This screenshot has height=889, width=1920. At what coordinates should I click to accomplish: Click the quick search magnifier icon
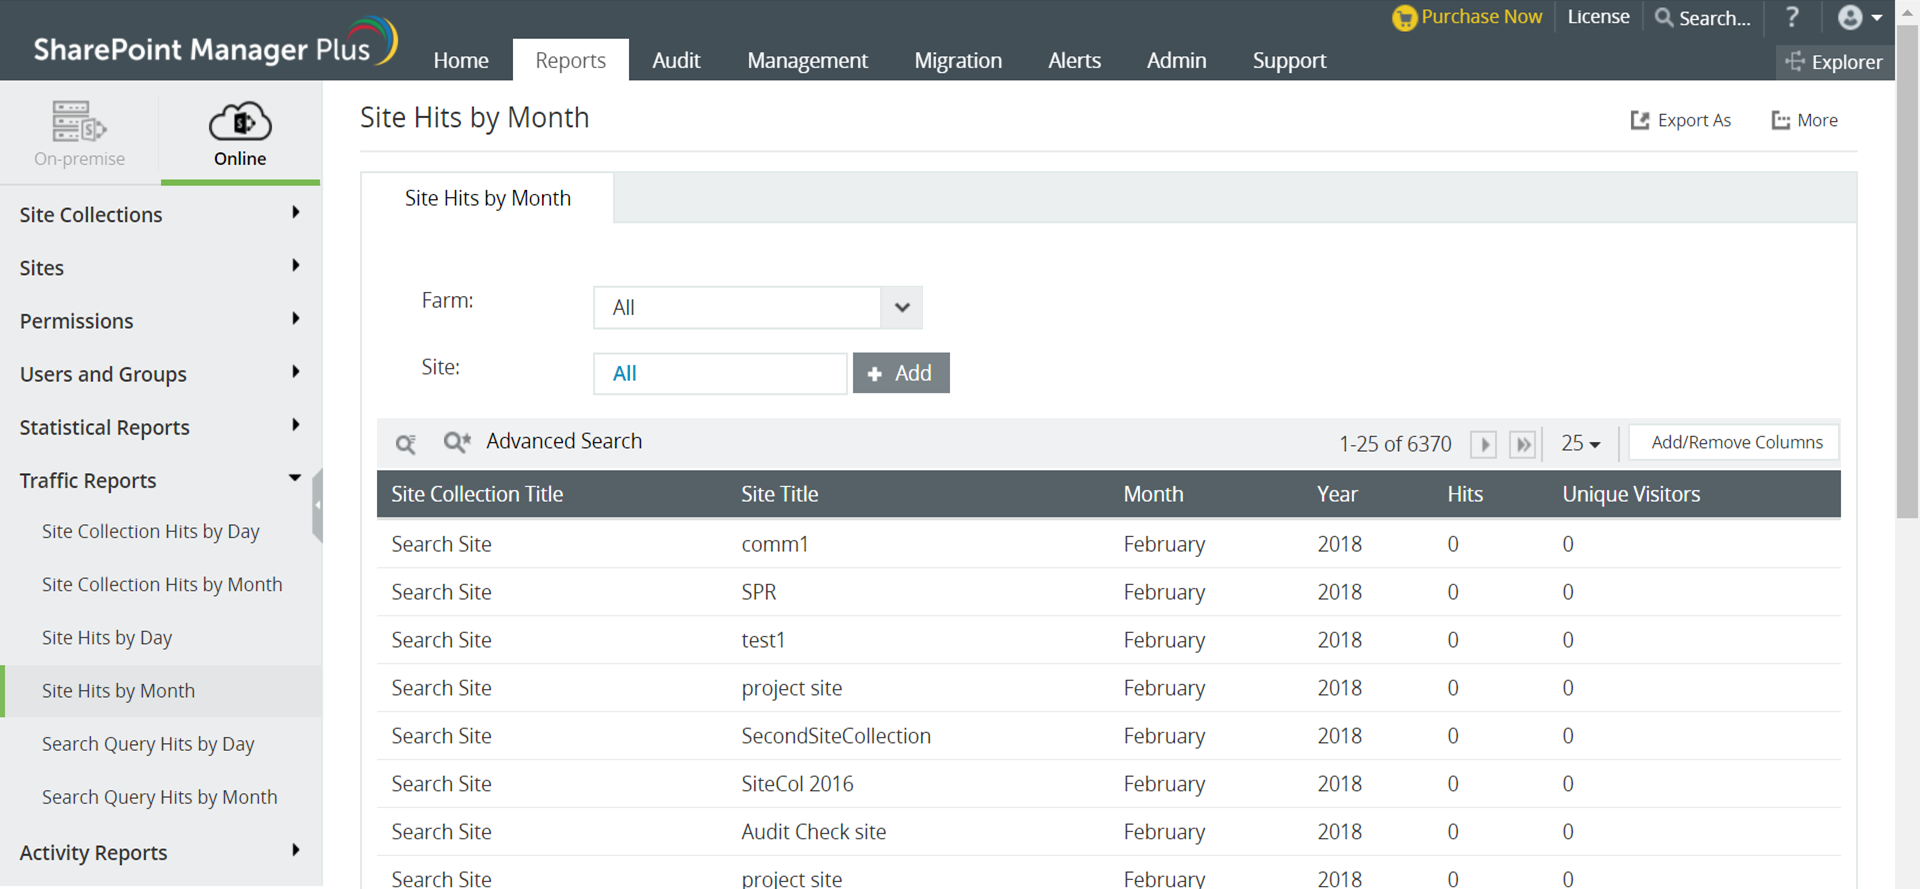coord(405,443)
